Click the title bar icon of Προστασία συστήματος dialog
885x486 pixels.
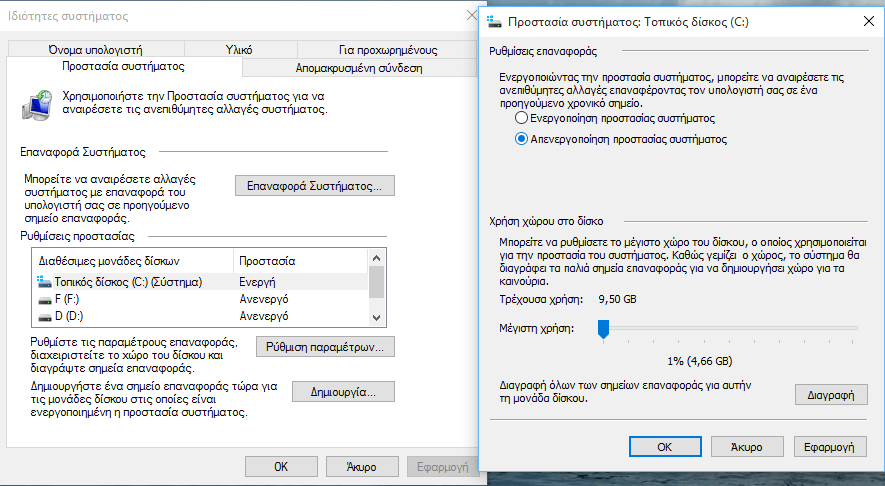pyautogui.click(x=496, y=20)
